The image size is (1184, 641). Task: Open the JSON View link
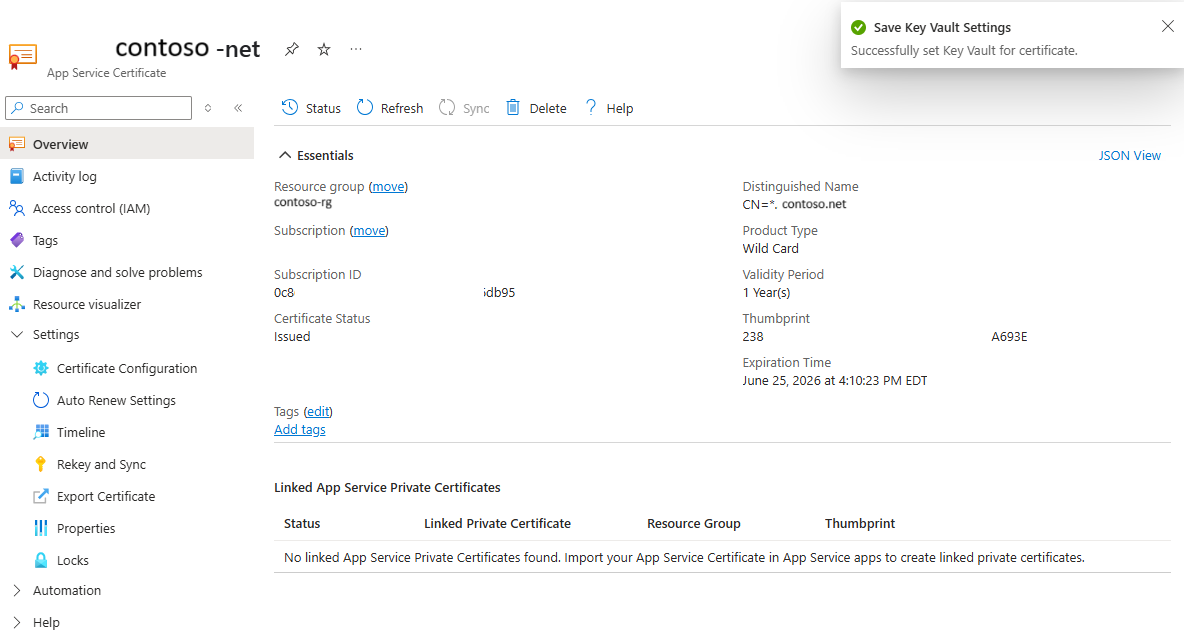click(1129, 155)
